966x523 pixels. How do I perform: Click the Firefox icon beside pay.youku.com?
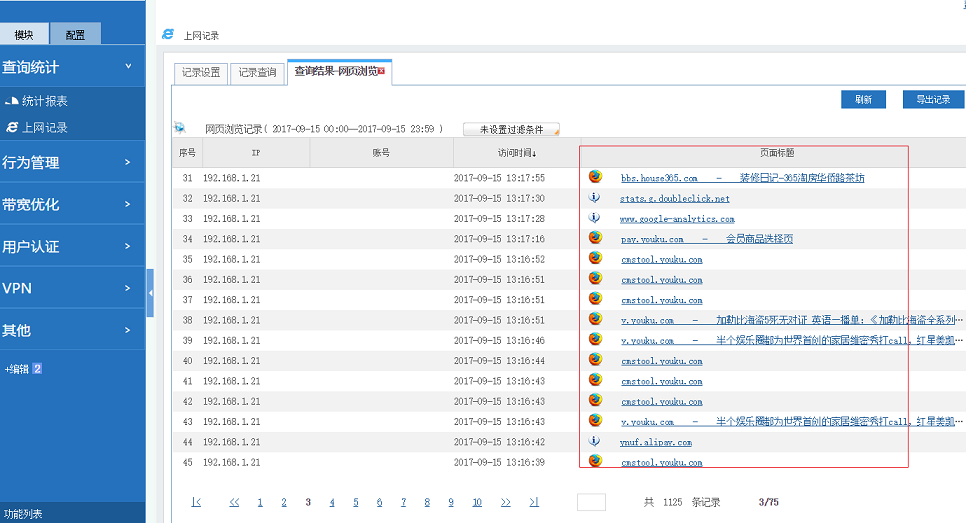pos(595,238)
